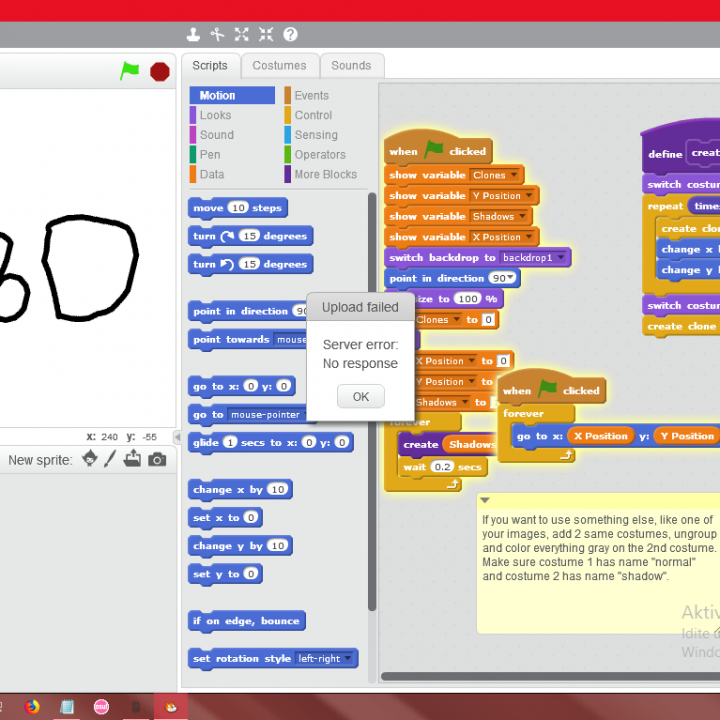Collapse the yellow comment note with the triangle

tap(484, 500)
